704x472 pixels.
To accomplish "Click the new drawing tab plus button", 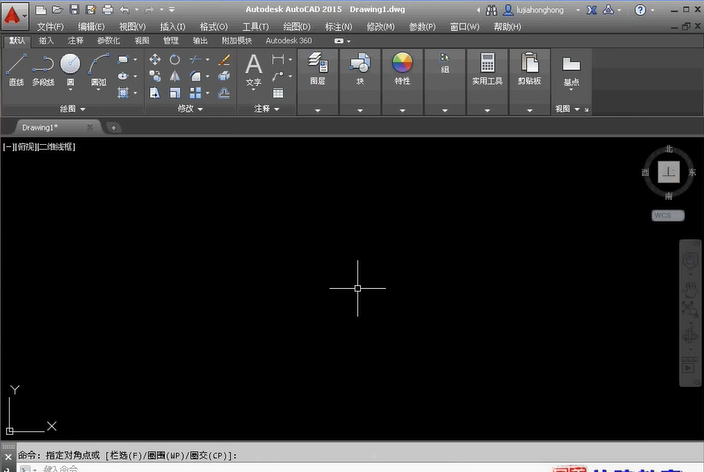I will 114,128.
